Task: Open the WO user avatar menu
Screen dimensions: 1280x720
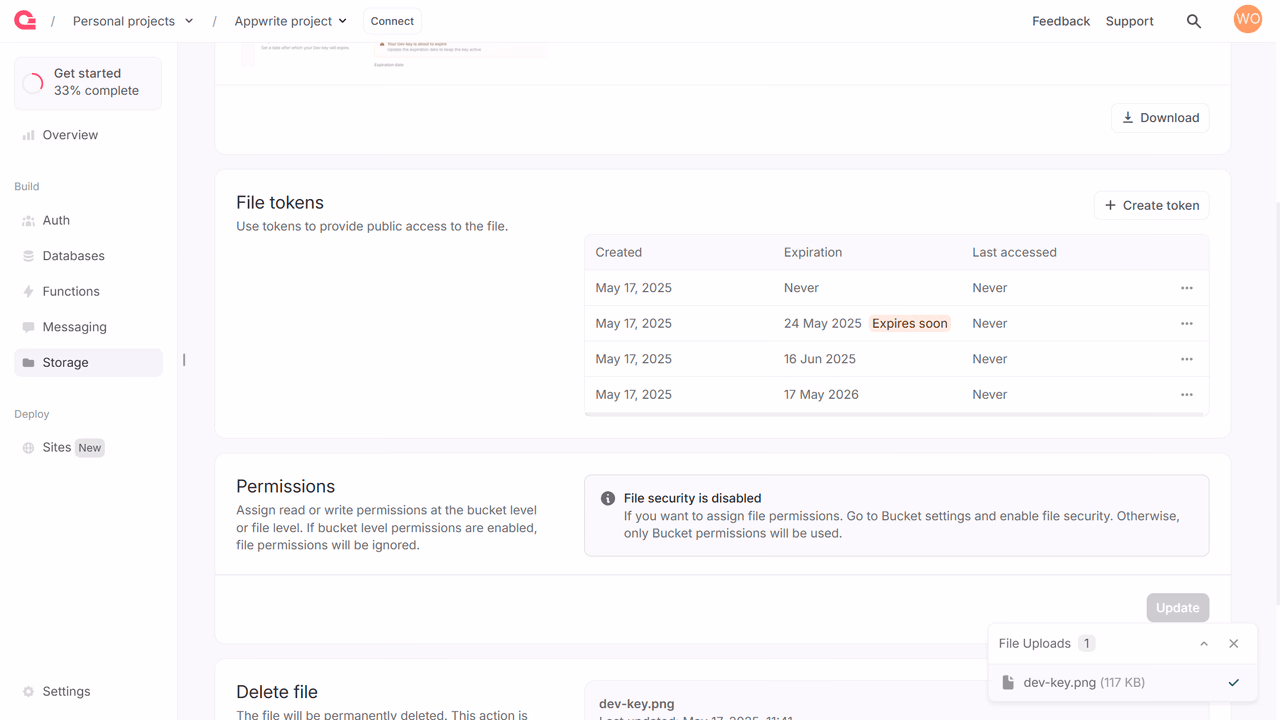Action: pyautogui.click(x=1248, y=19)
